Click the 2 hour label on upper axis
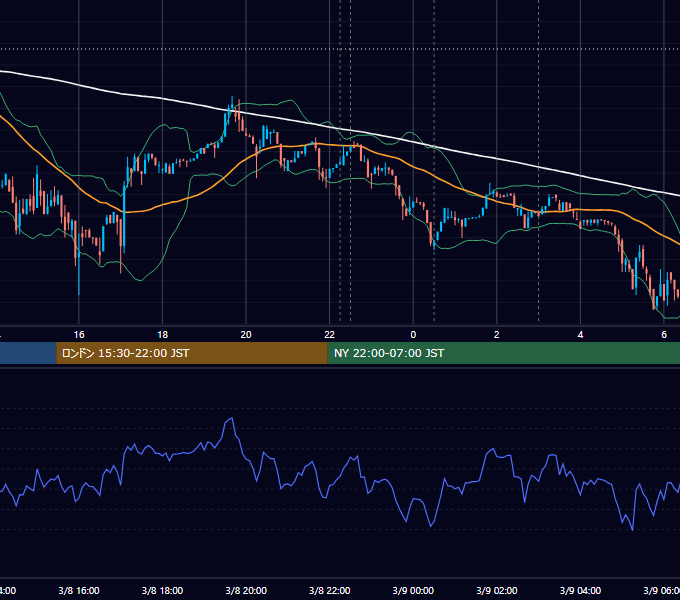The width and height of the screenshot is (680, 600). (497, 335)
